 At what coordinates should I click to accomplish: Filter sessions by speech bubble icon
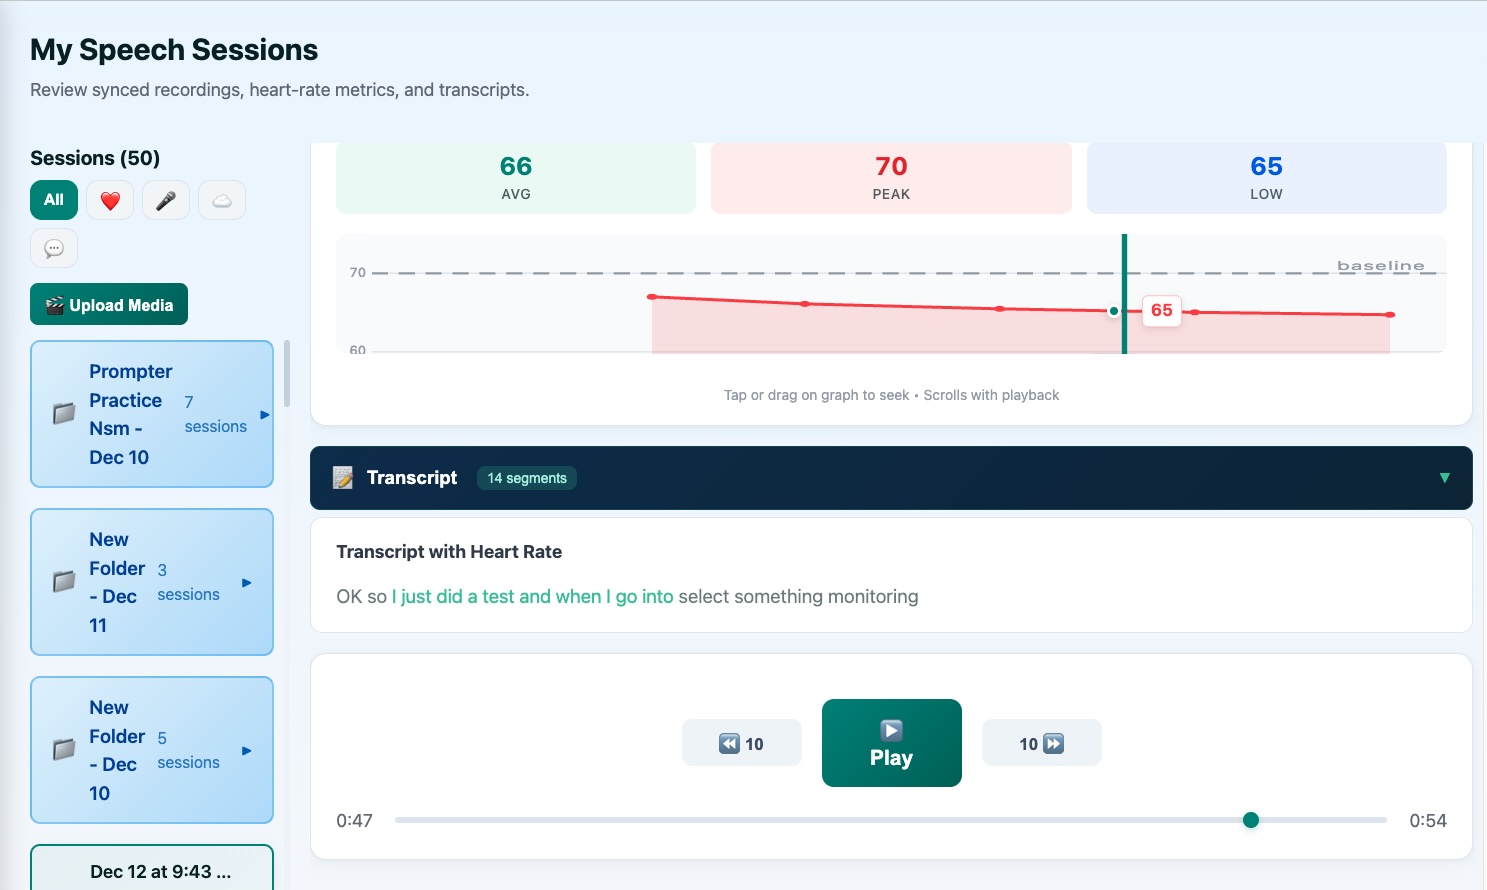[54, 248]
